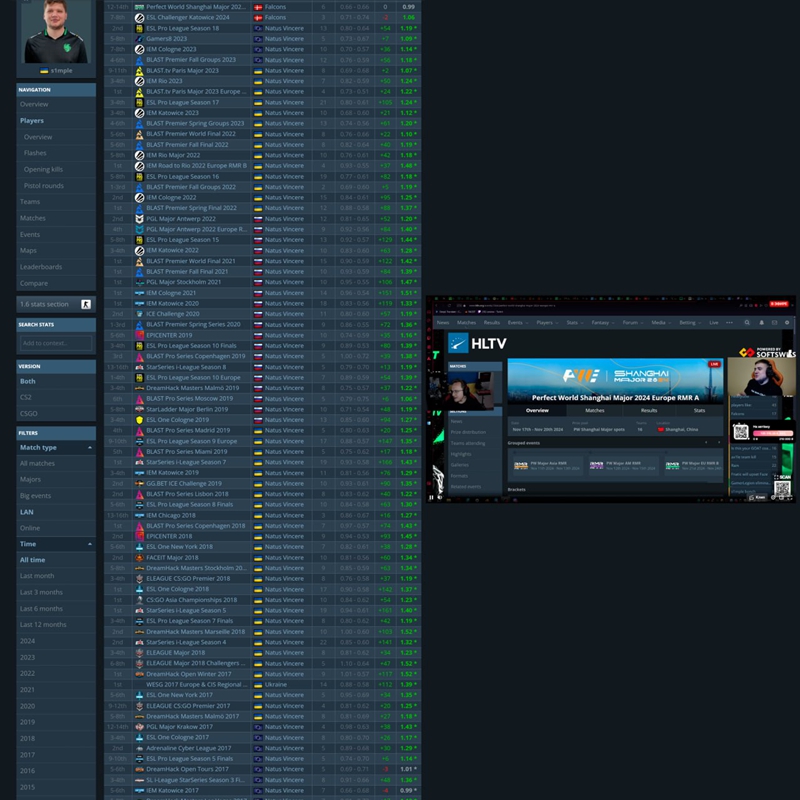
Task: Click the ESL logo beside IEM Cologne 2023
Action: [x=139, y=50]
